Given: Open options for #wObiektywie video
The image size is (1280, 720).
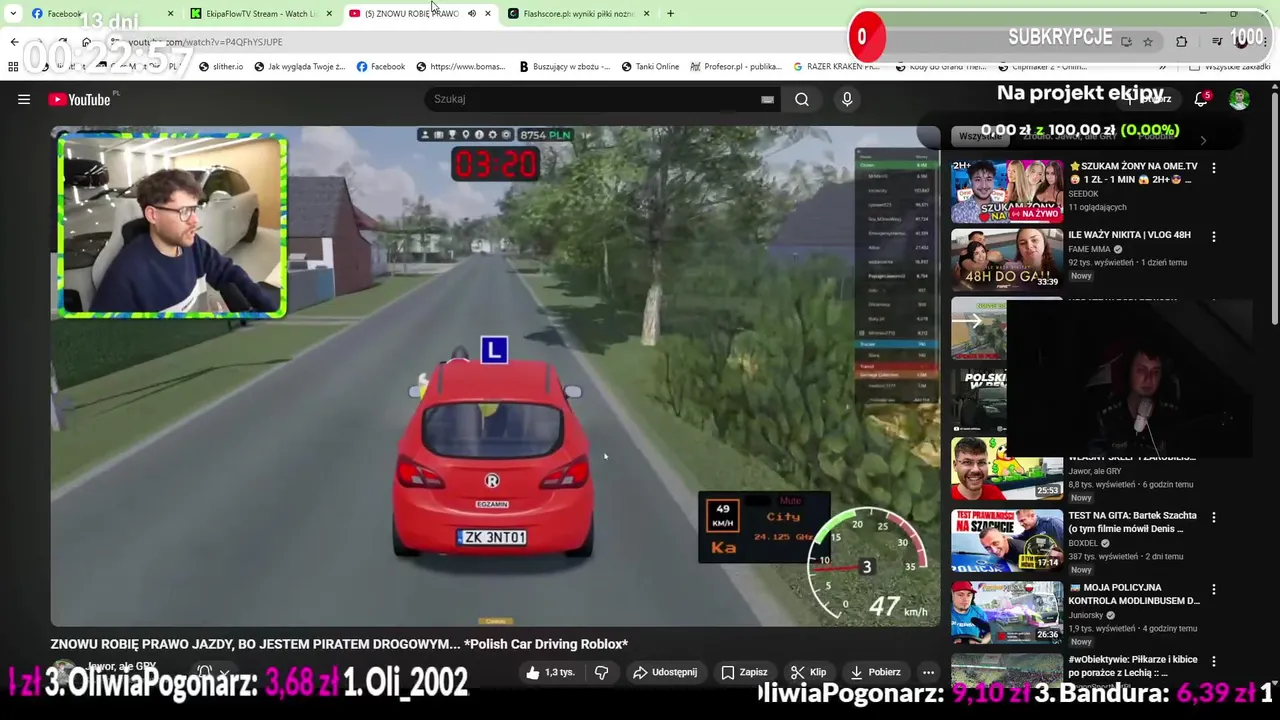Looking at the screenshot, I should pos(1214,661).
